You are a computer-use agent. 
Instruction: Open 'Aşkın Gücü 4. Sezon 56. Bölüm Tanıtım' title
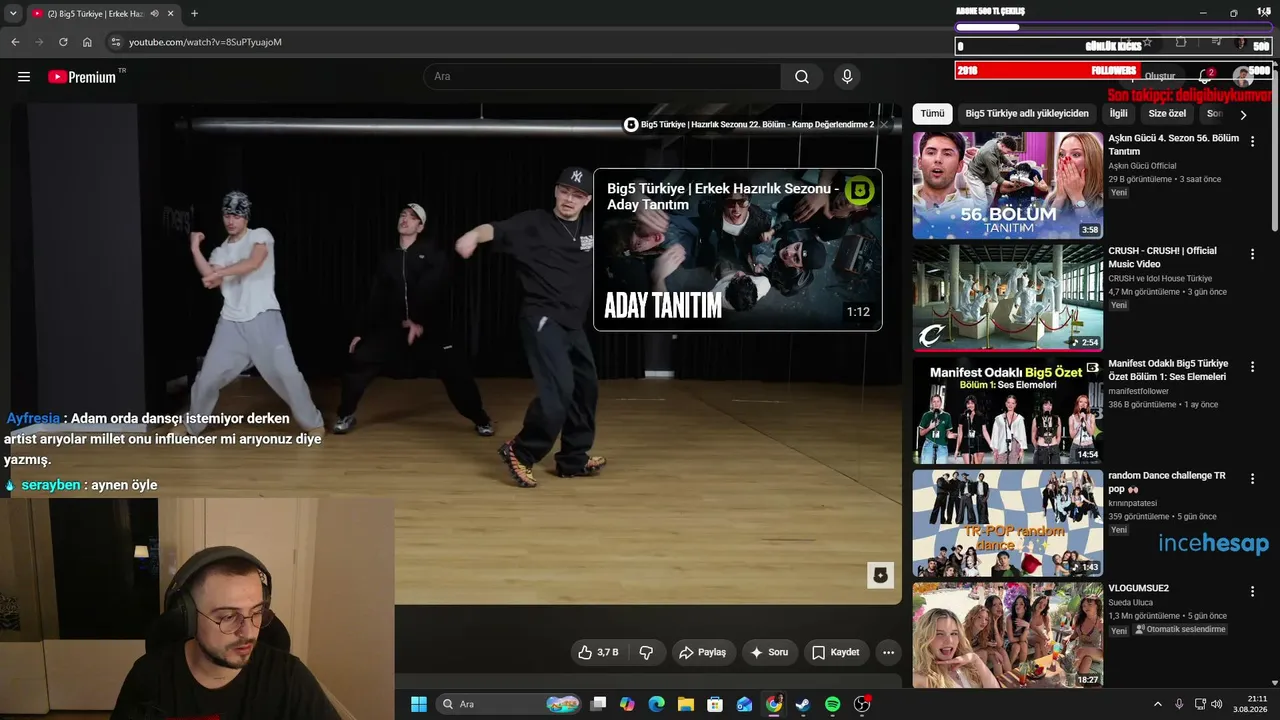1174,145
